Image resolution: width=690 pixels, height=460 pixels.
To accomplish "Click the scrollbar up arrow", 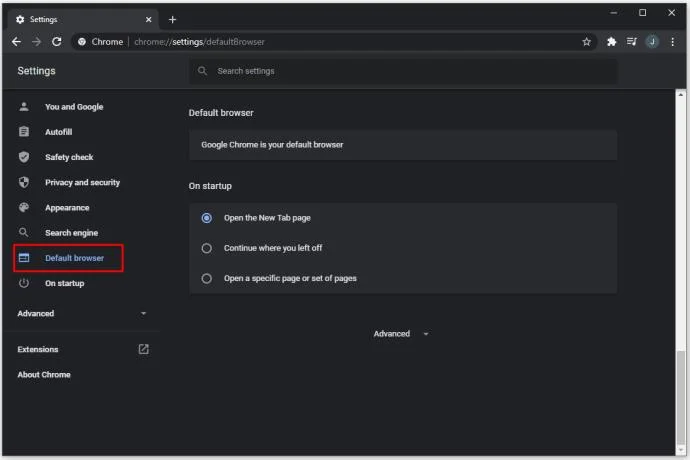I will click(x=681, y=94).
